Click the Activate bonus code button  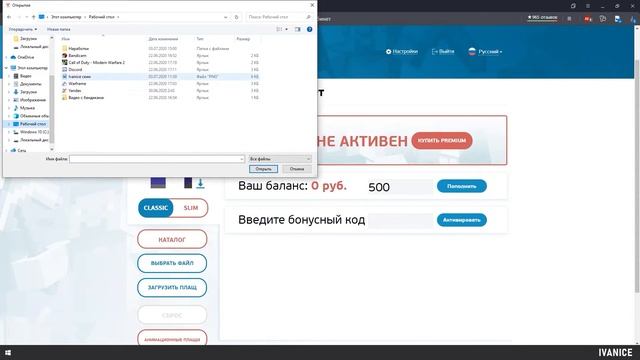pyautogui.click(x=462, y=220)
